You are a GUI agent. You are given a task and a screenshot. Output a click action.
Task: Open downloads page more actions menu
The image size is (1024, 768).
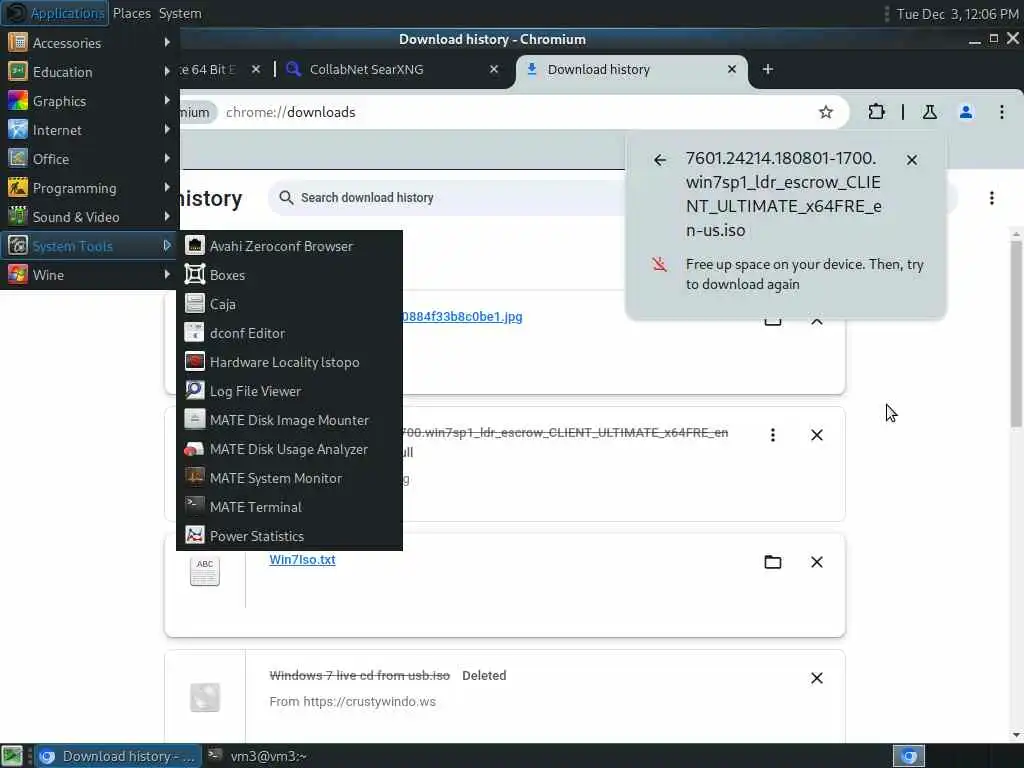991,198
